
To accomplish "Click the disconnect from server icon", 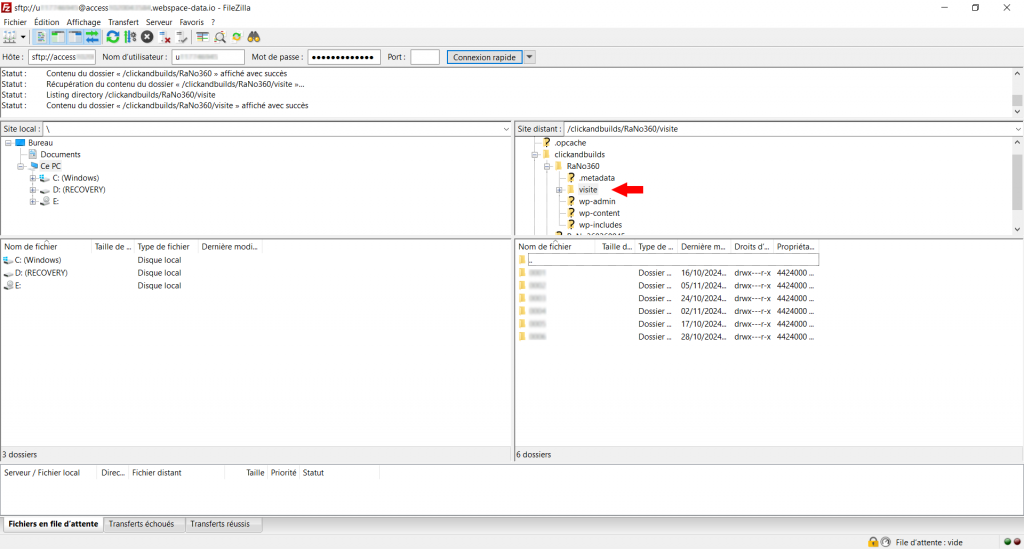I will coord(165,37).
